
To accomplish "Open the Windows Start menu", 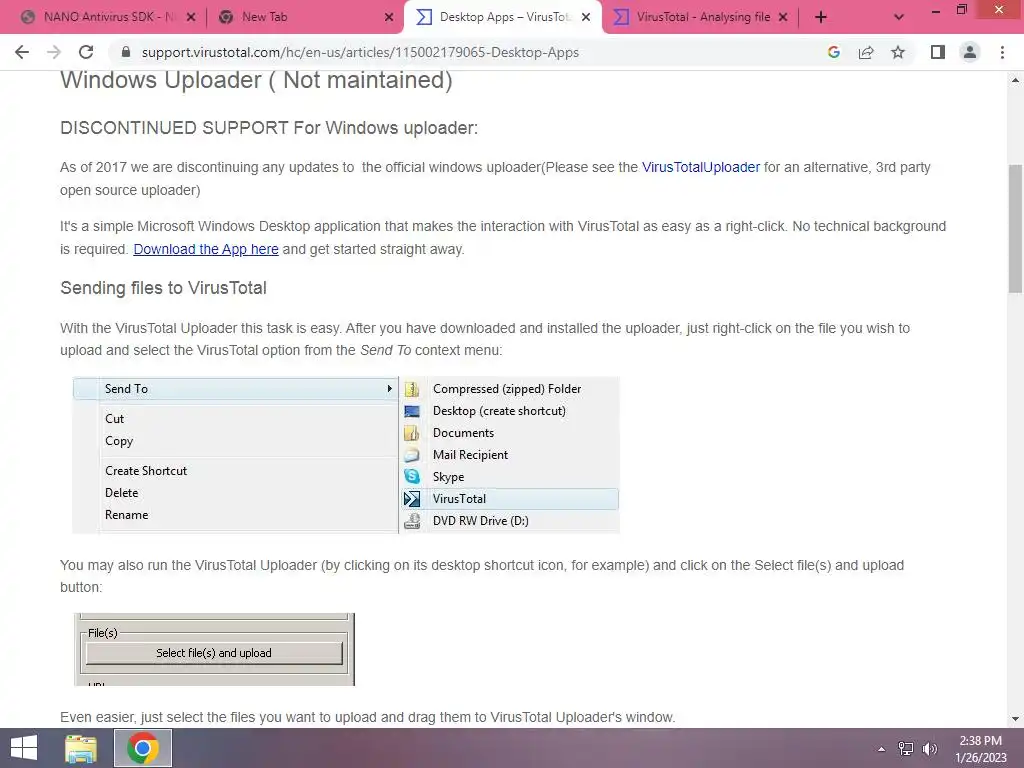I will click(24, 748).
